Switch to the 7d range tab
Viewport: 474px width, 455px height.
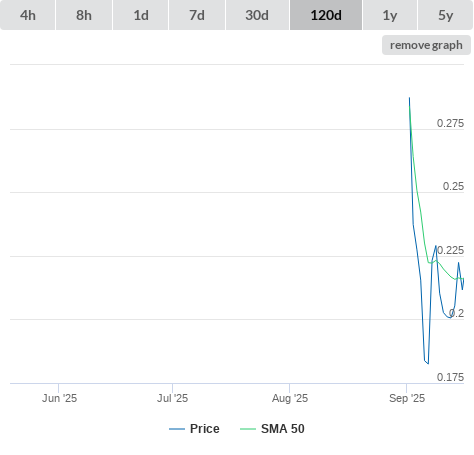click(x=197, y=15)
